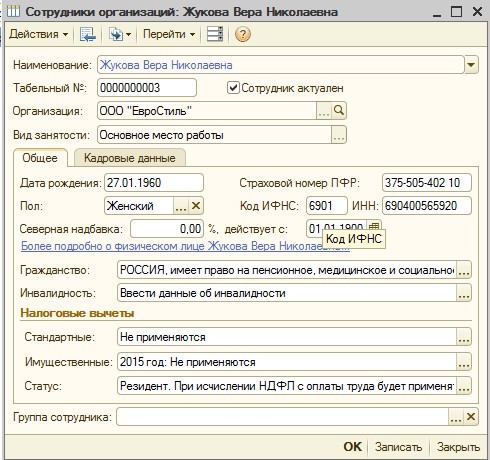Click the help question mark icon

coord(243,34)
